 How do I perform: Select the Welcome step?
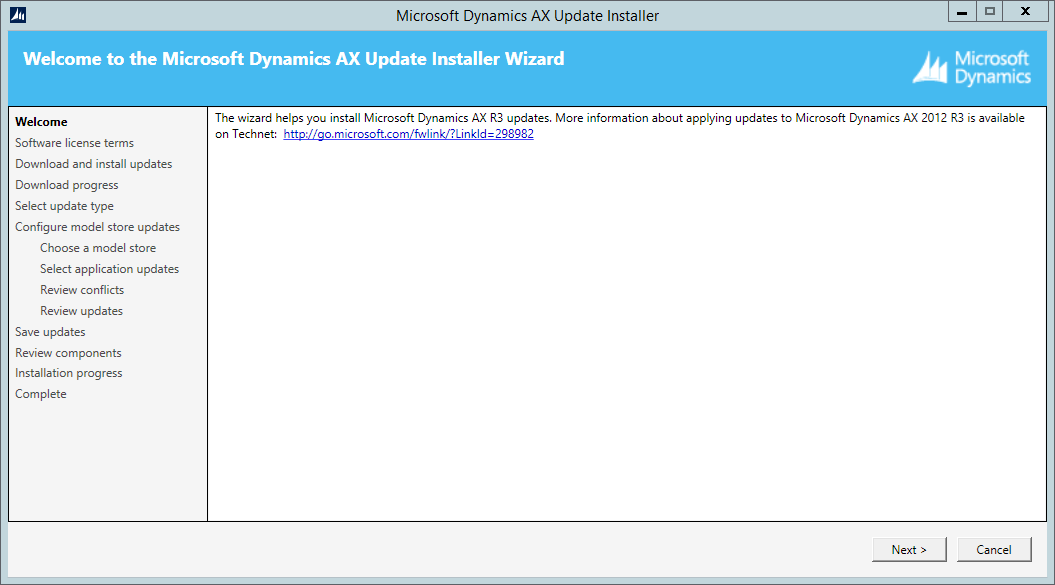(x=41, y=122)
